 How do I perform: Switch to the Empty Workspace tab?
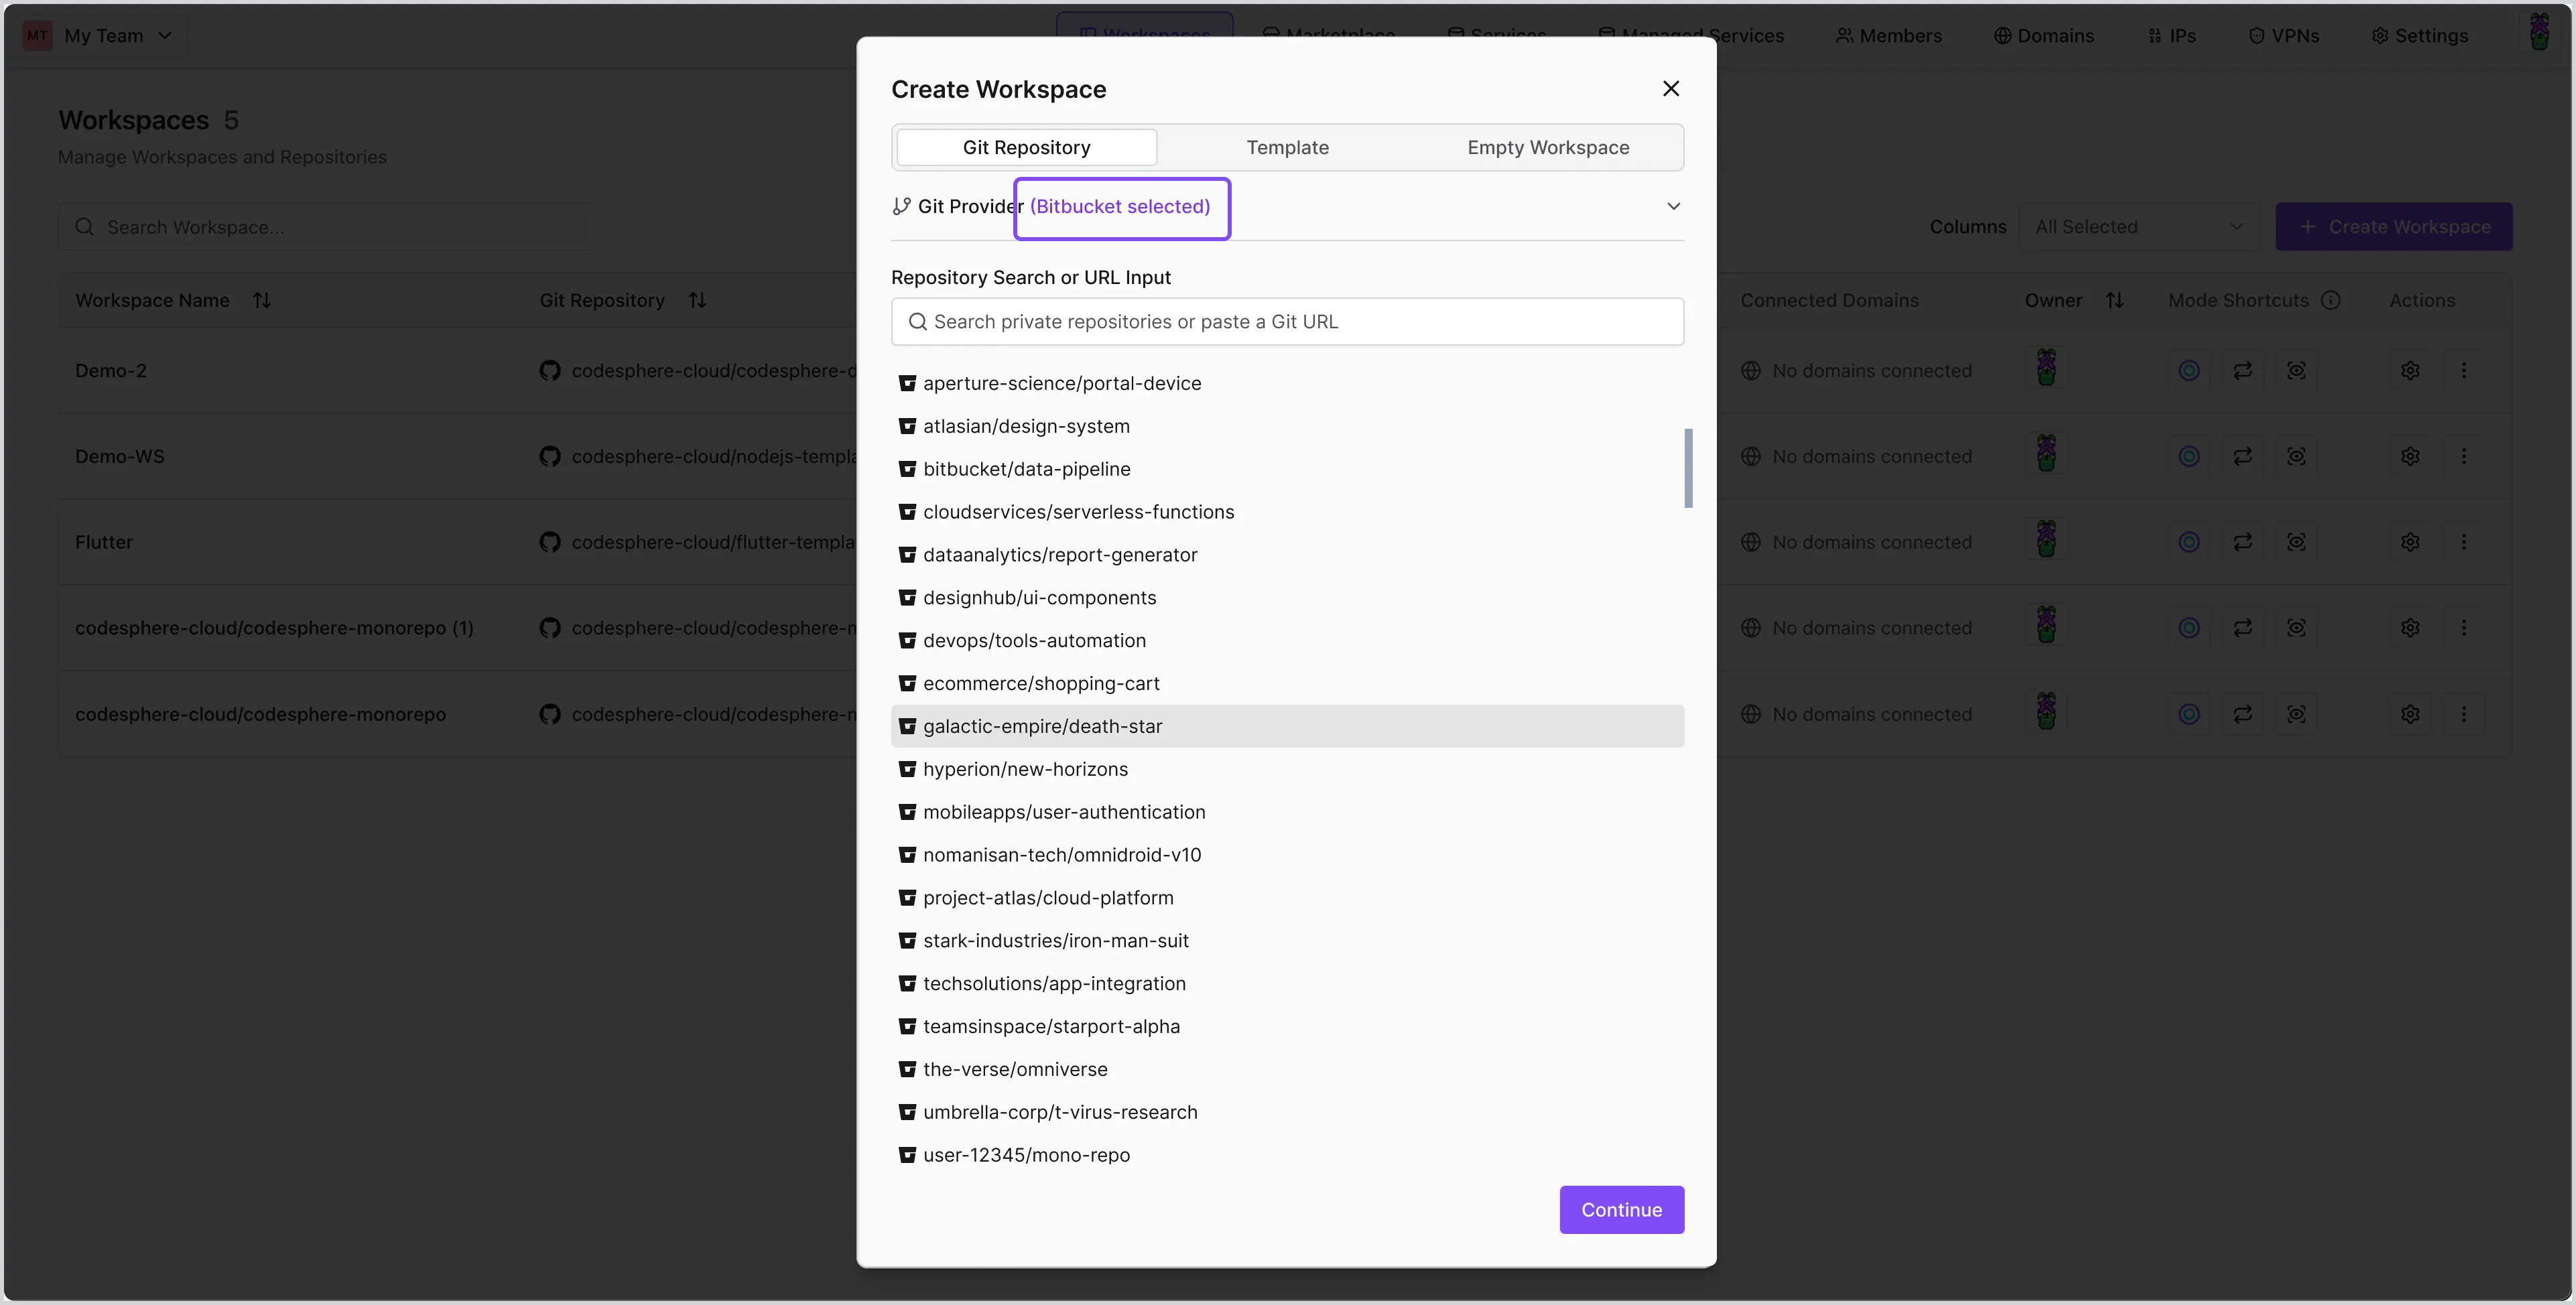tap(1547, 147)
